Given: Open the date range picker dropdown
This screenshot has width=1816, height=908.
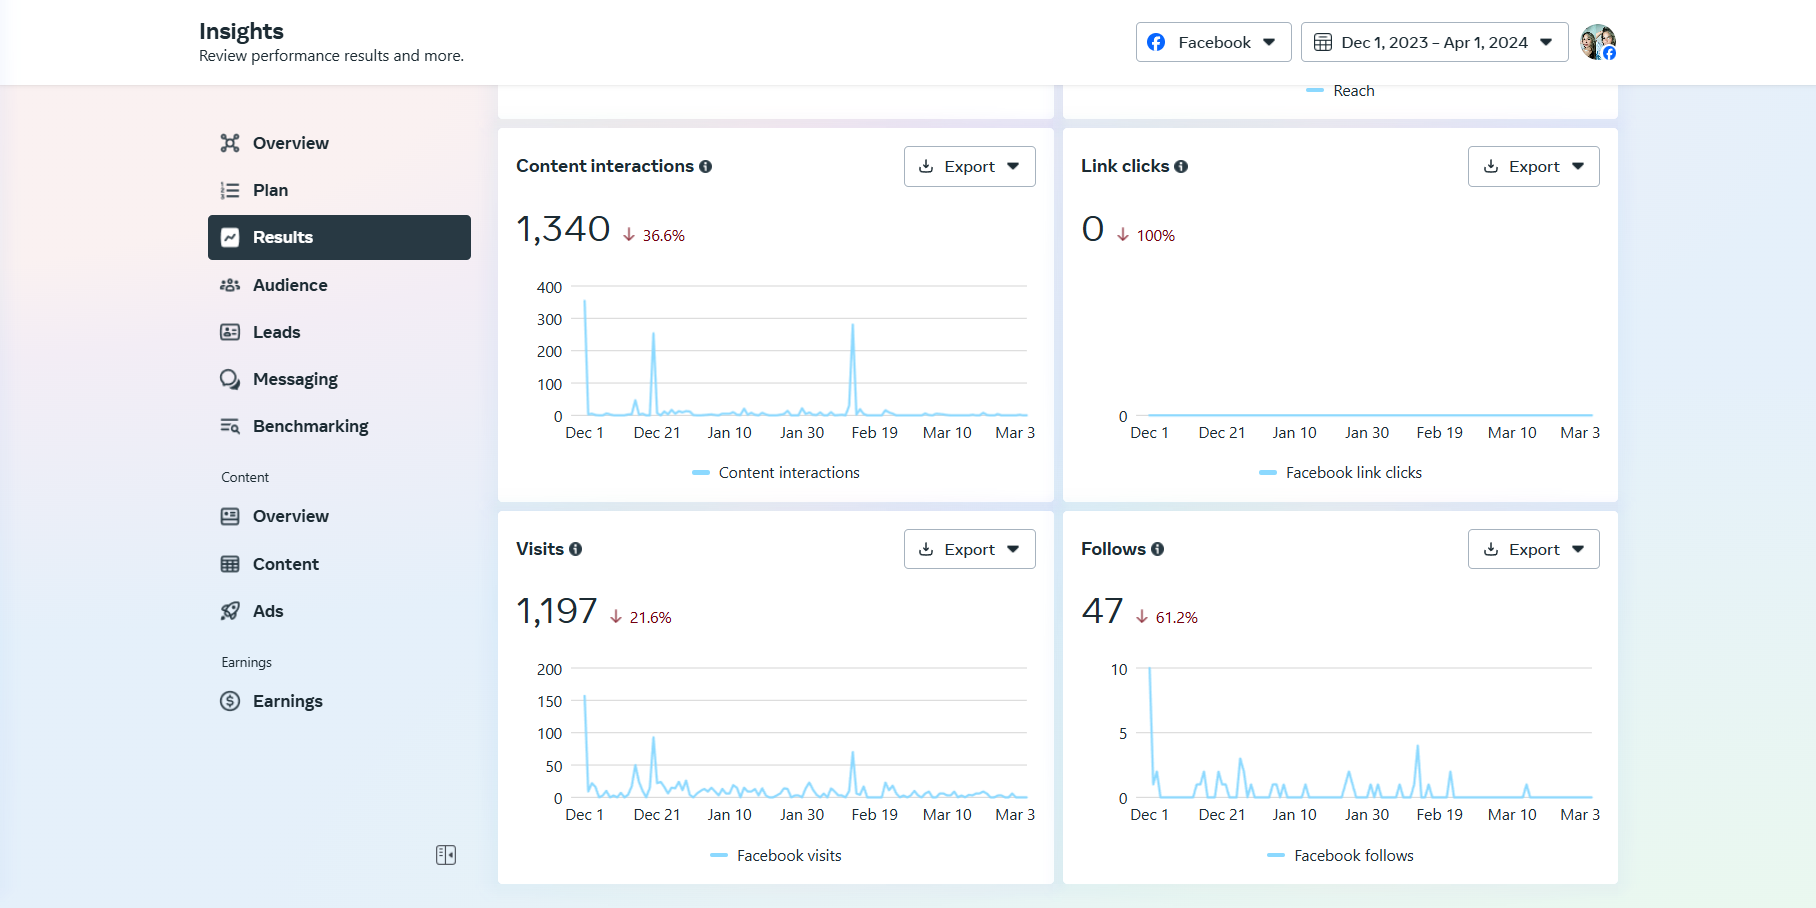Looking at the screenshot, I should point(1434,42).
